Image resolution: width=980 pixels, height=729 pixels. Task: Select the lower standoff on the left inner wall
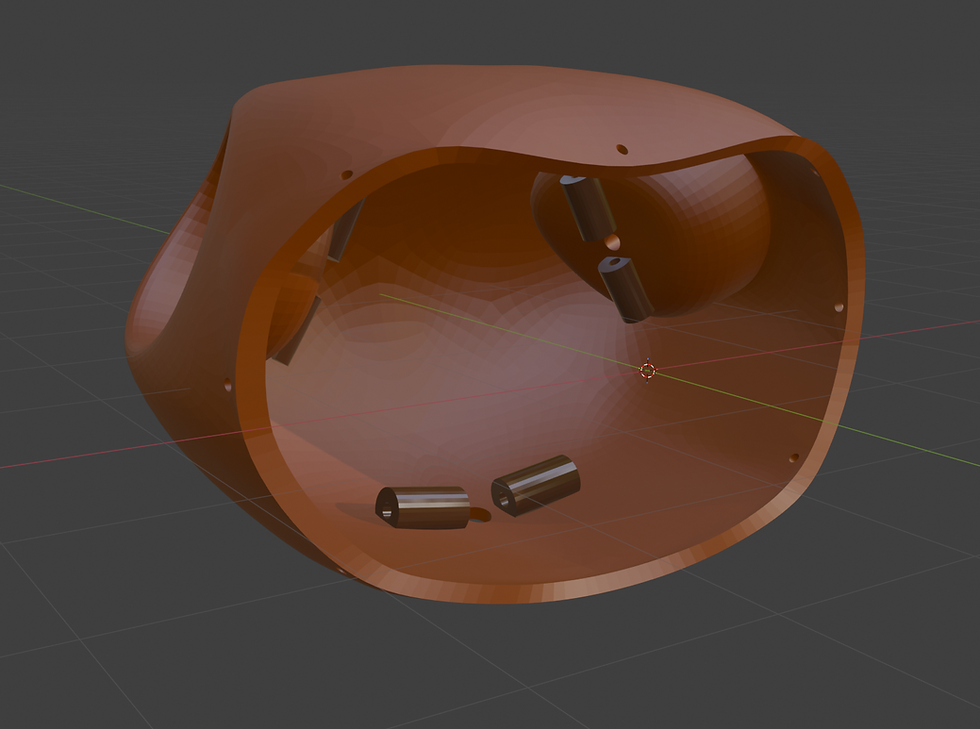pyautogui.click(x=296, y=331)
